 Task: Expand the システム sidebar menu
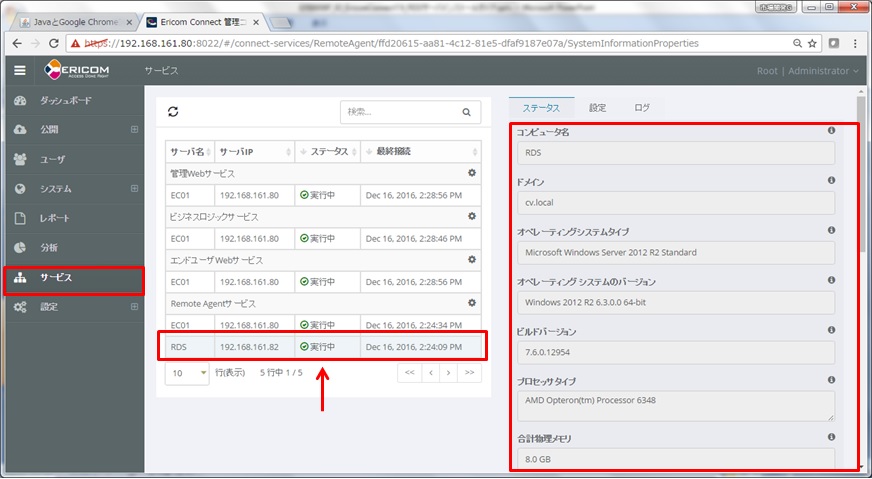point(134,189)
